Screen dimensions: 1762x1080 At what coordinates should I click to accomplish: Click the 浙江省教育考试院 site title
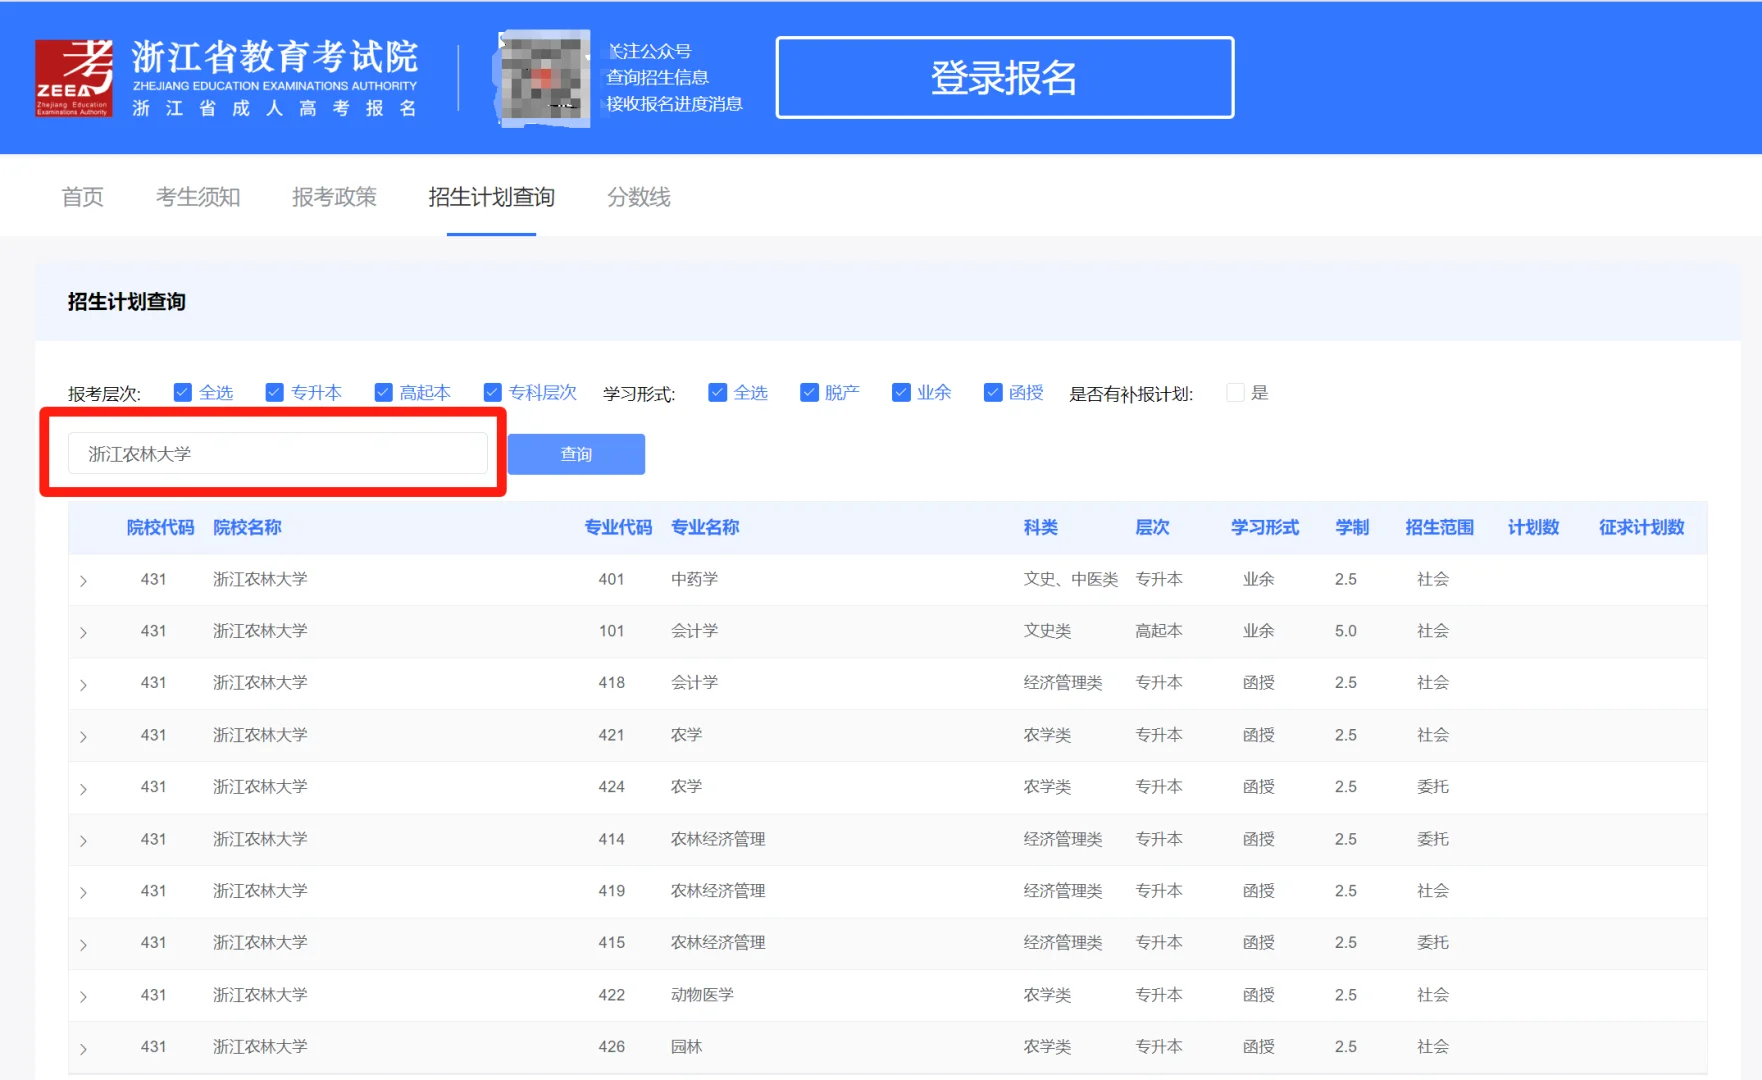[x=275, y=57]
